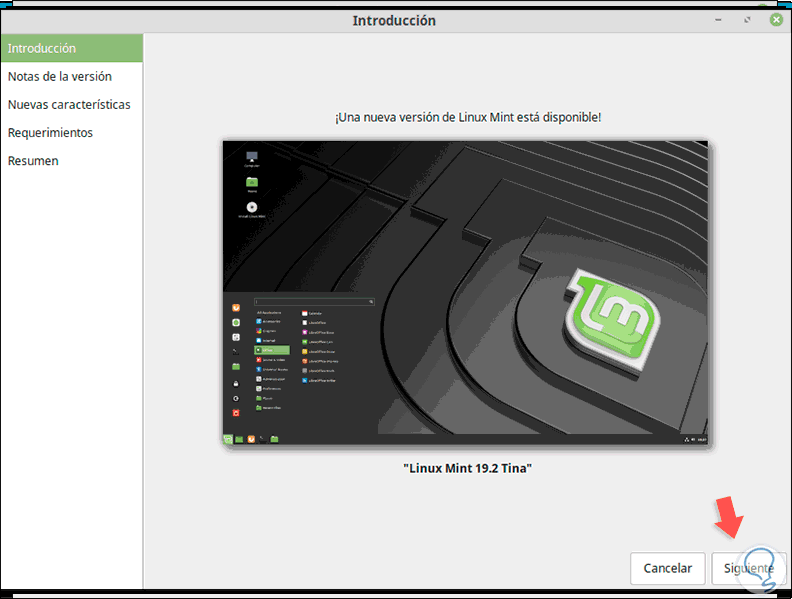Open the Requerimientos section

[x=72, y=133]
